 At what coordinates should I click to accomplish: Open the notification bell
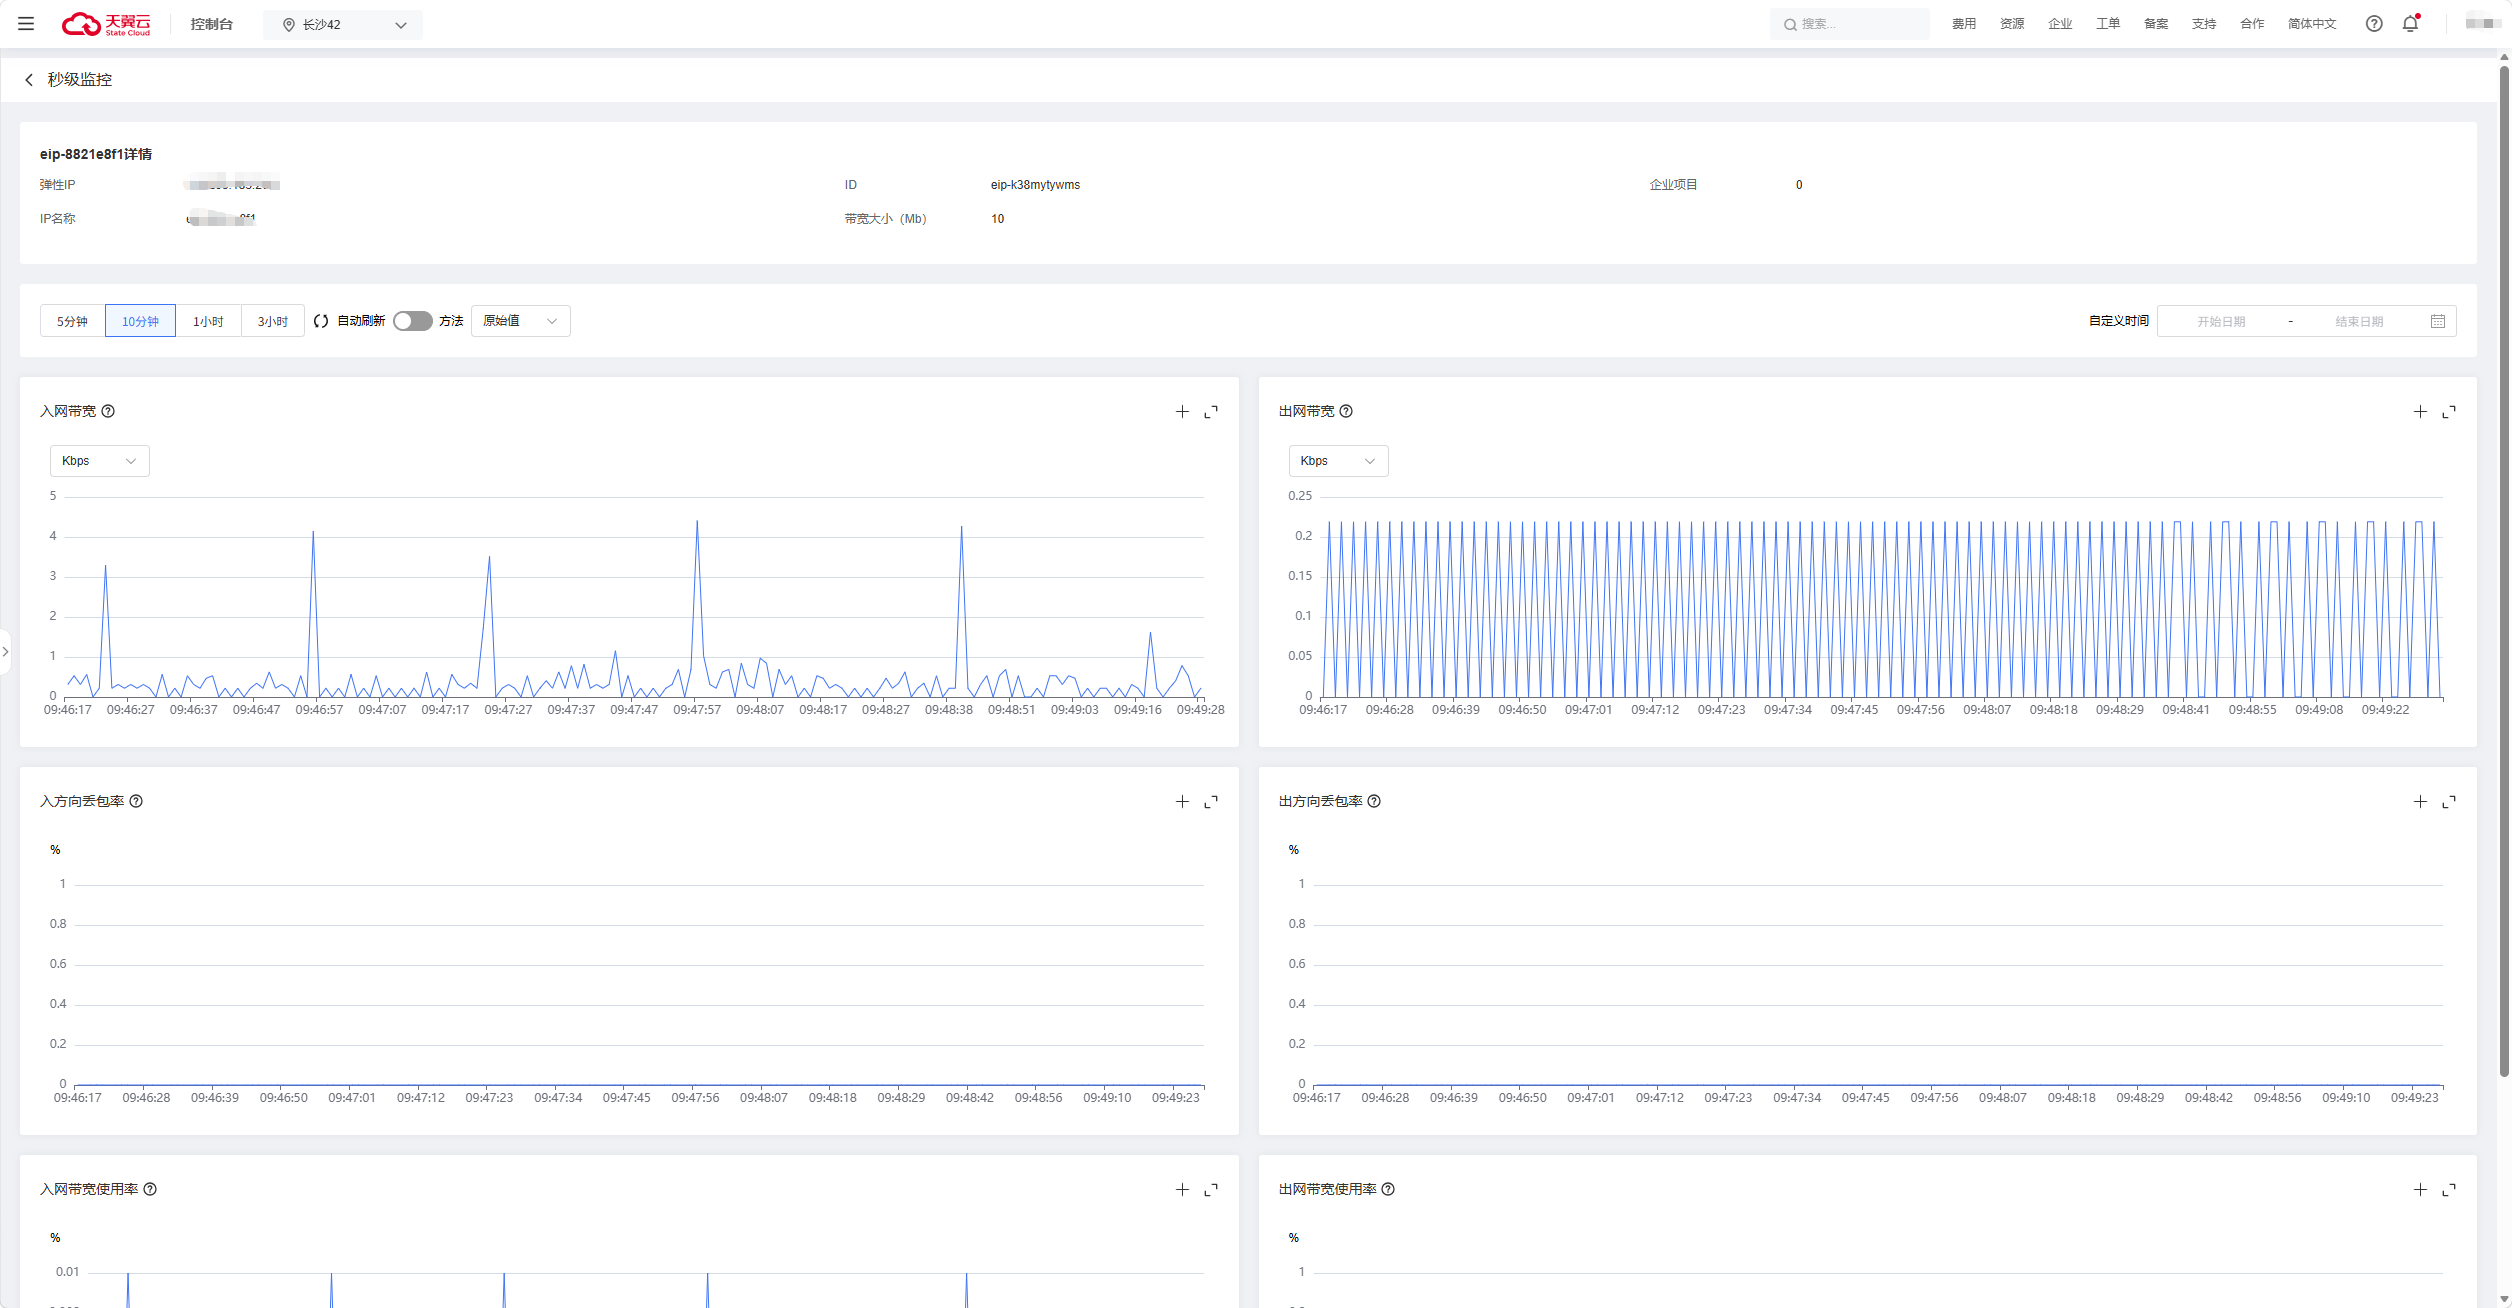(2410, 24)
